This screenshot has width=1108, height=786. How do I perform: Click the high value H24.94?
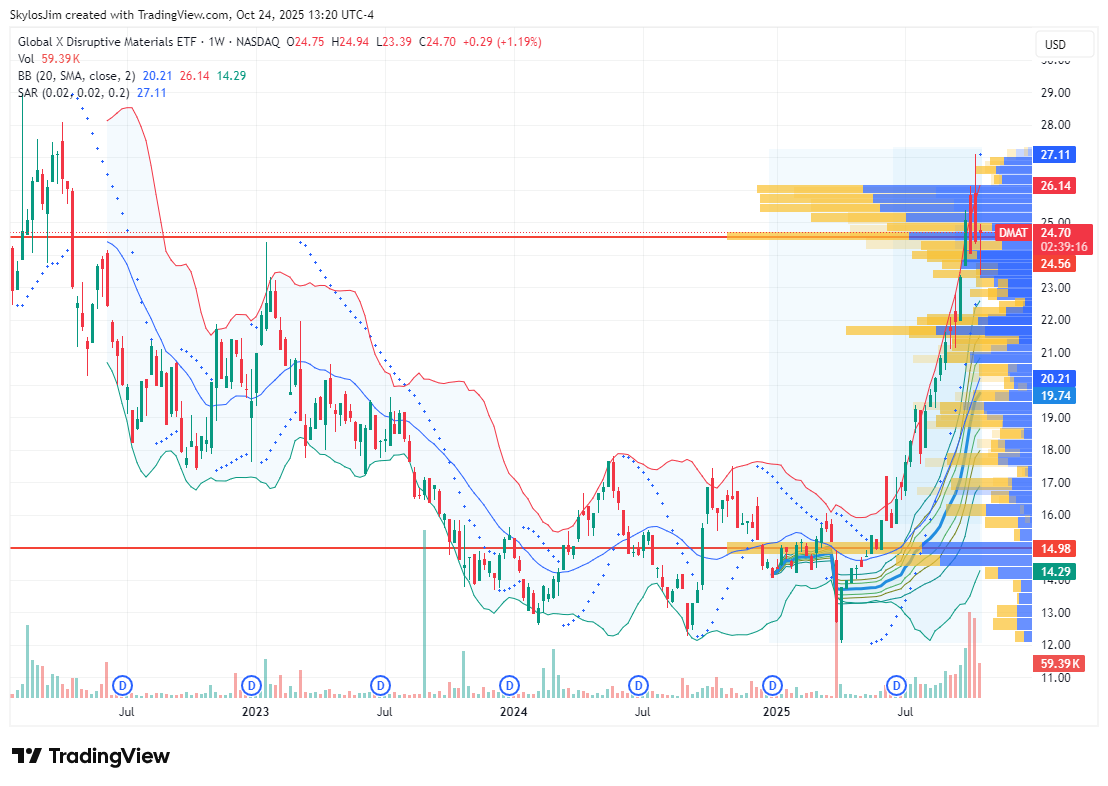click(x=350, y=42)
